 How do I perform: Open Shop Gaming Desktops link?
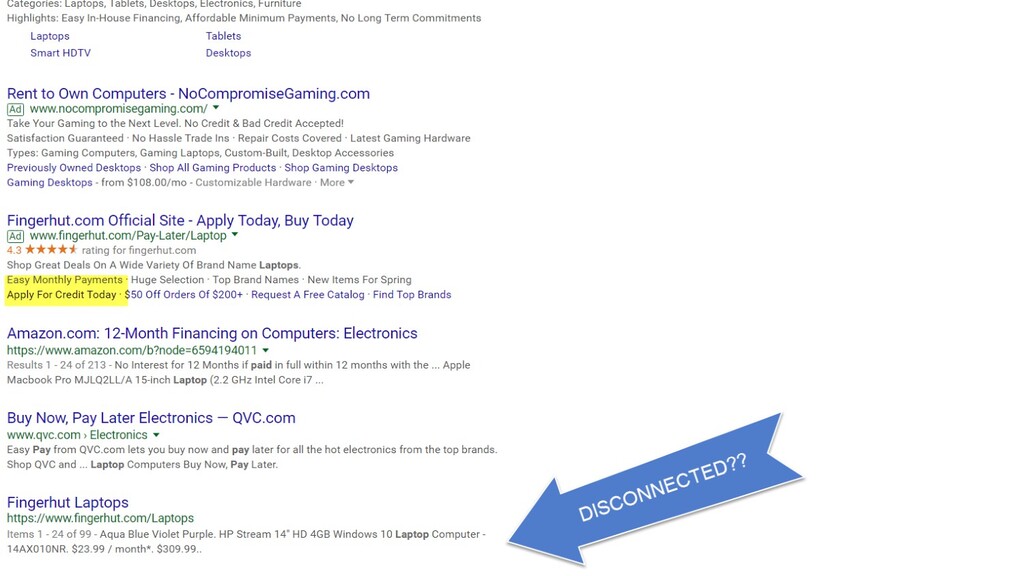click(x=341, y=168)
